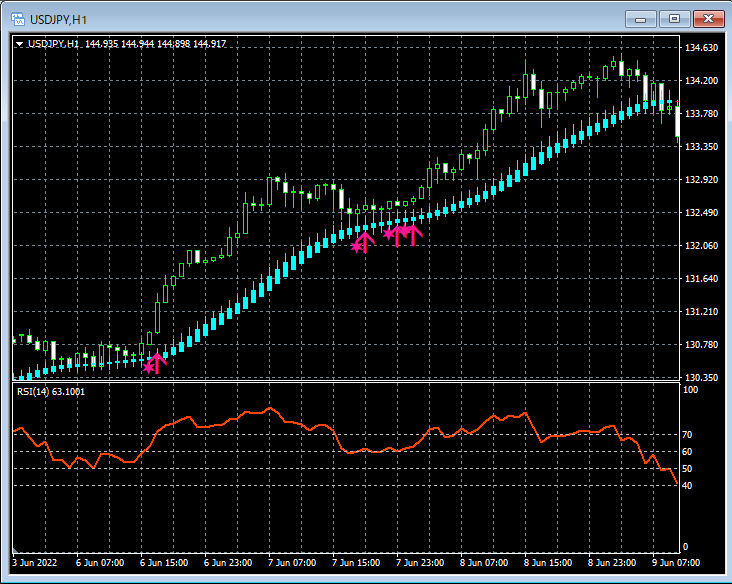Click the 132.490 price axis label
The width and height of the screenshot is (732, 584).
tap(701, 212)
